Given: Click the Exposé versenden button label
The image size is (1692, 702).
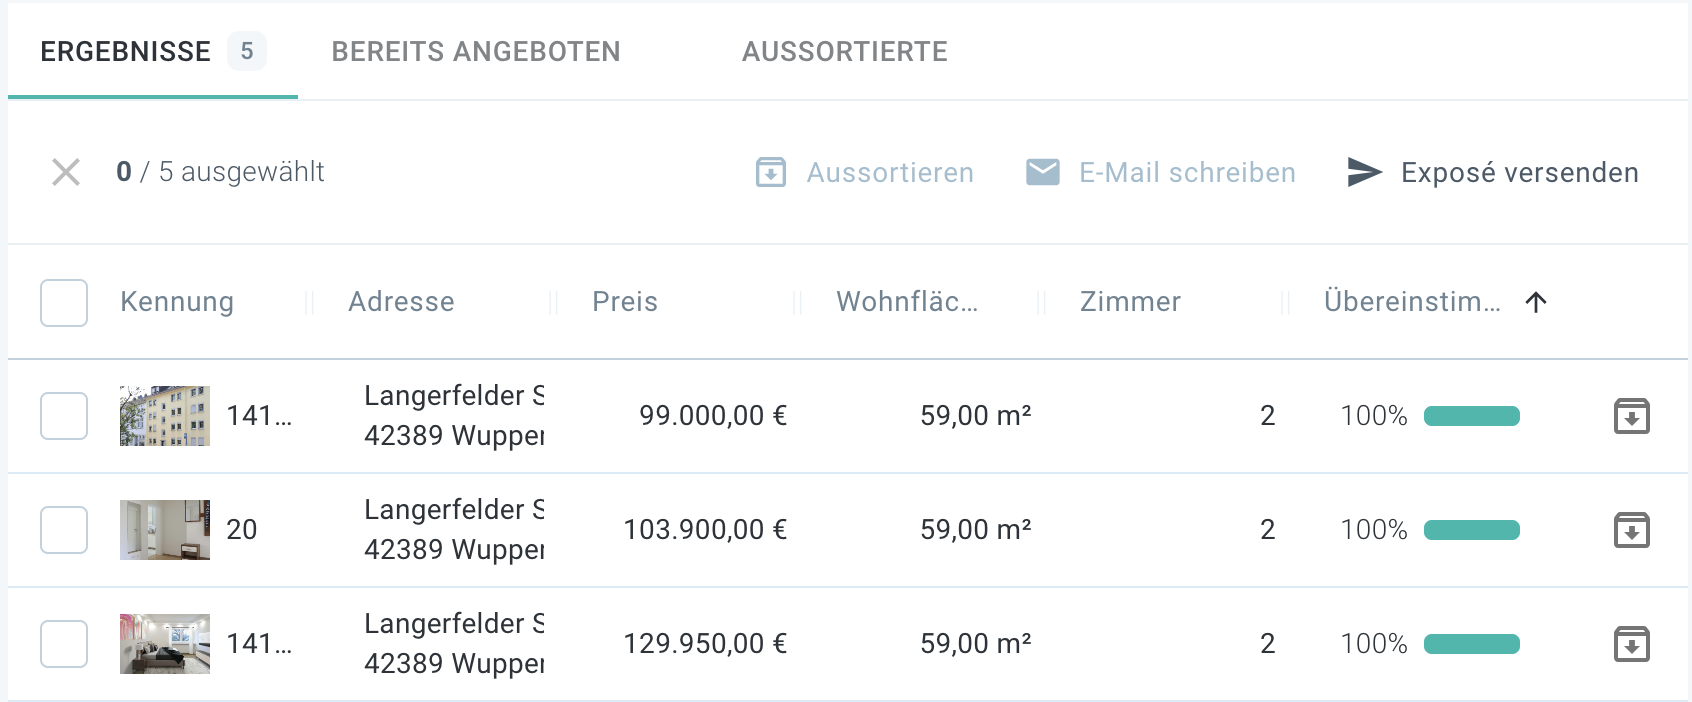Looking at the screenshot, I should (1519, 173).
